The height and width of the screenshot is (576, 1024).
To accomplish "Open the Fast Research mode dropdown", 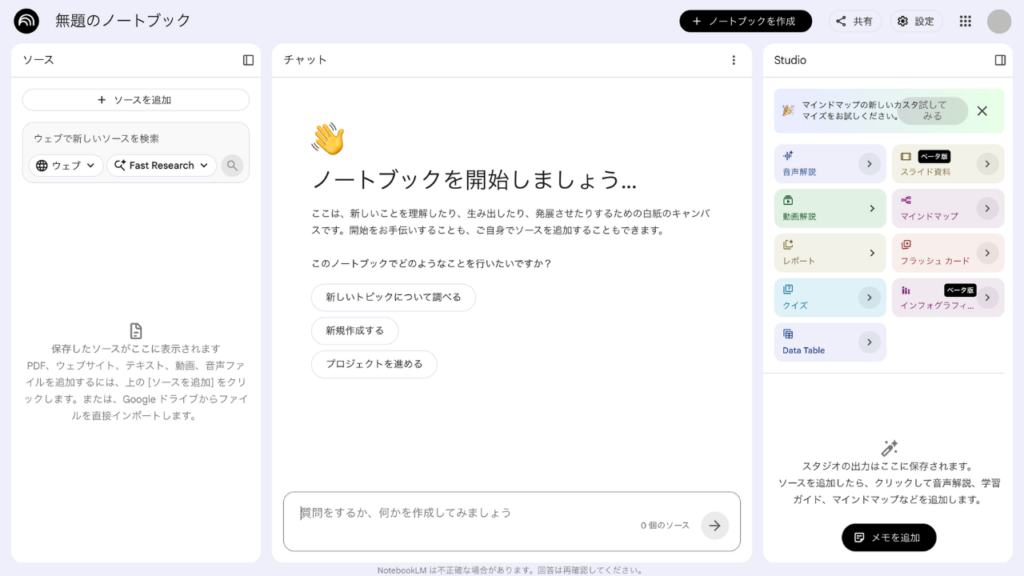I will [x=161, y=165].
